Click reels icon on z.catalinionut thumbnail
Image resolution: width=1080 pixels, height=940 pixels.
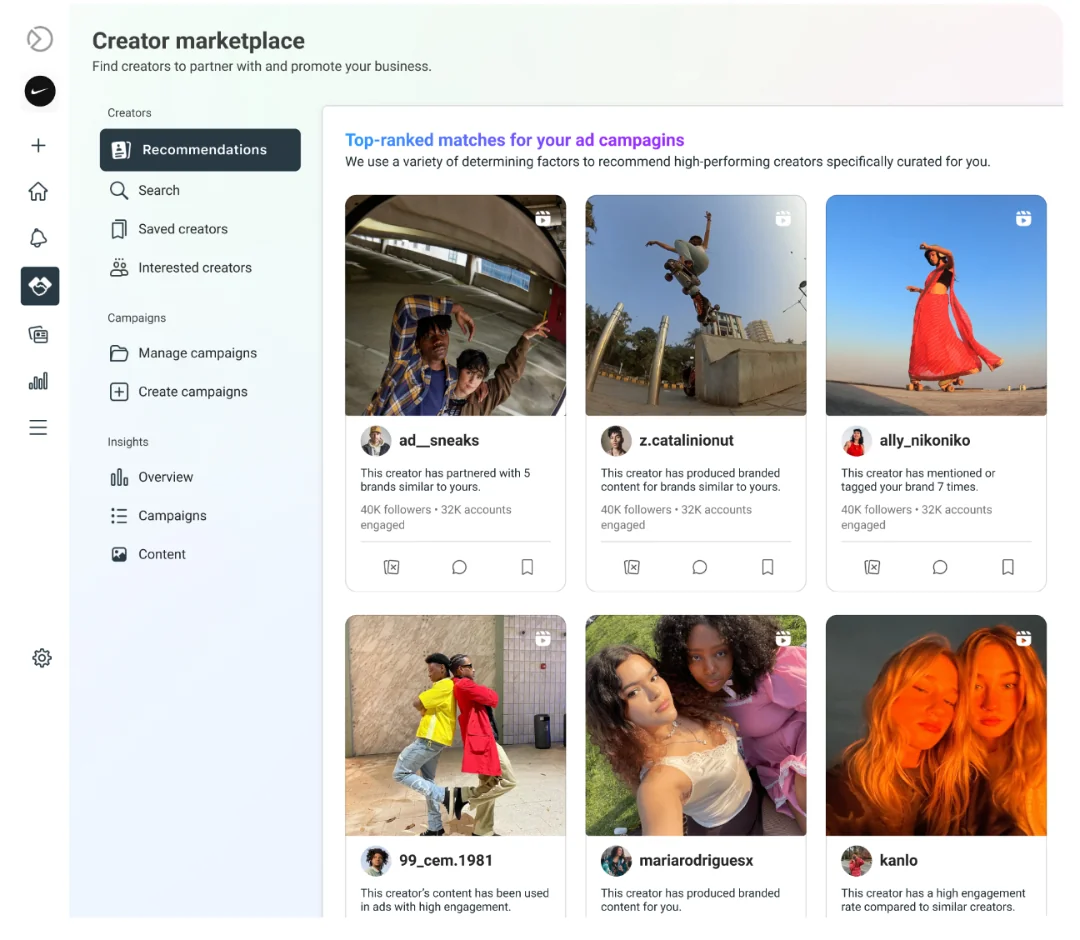point(783,218)
